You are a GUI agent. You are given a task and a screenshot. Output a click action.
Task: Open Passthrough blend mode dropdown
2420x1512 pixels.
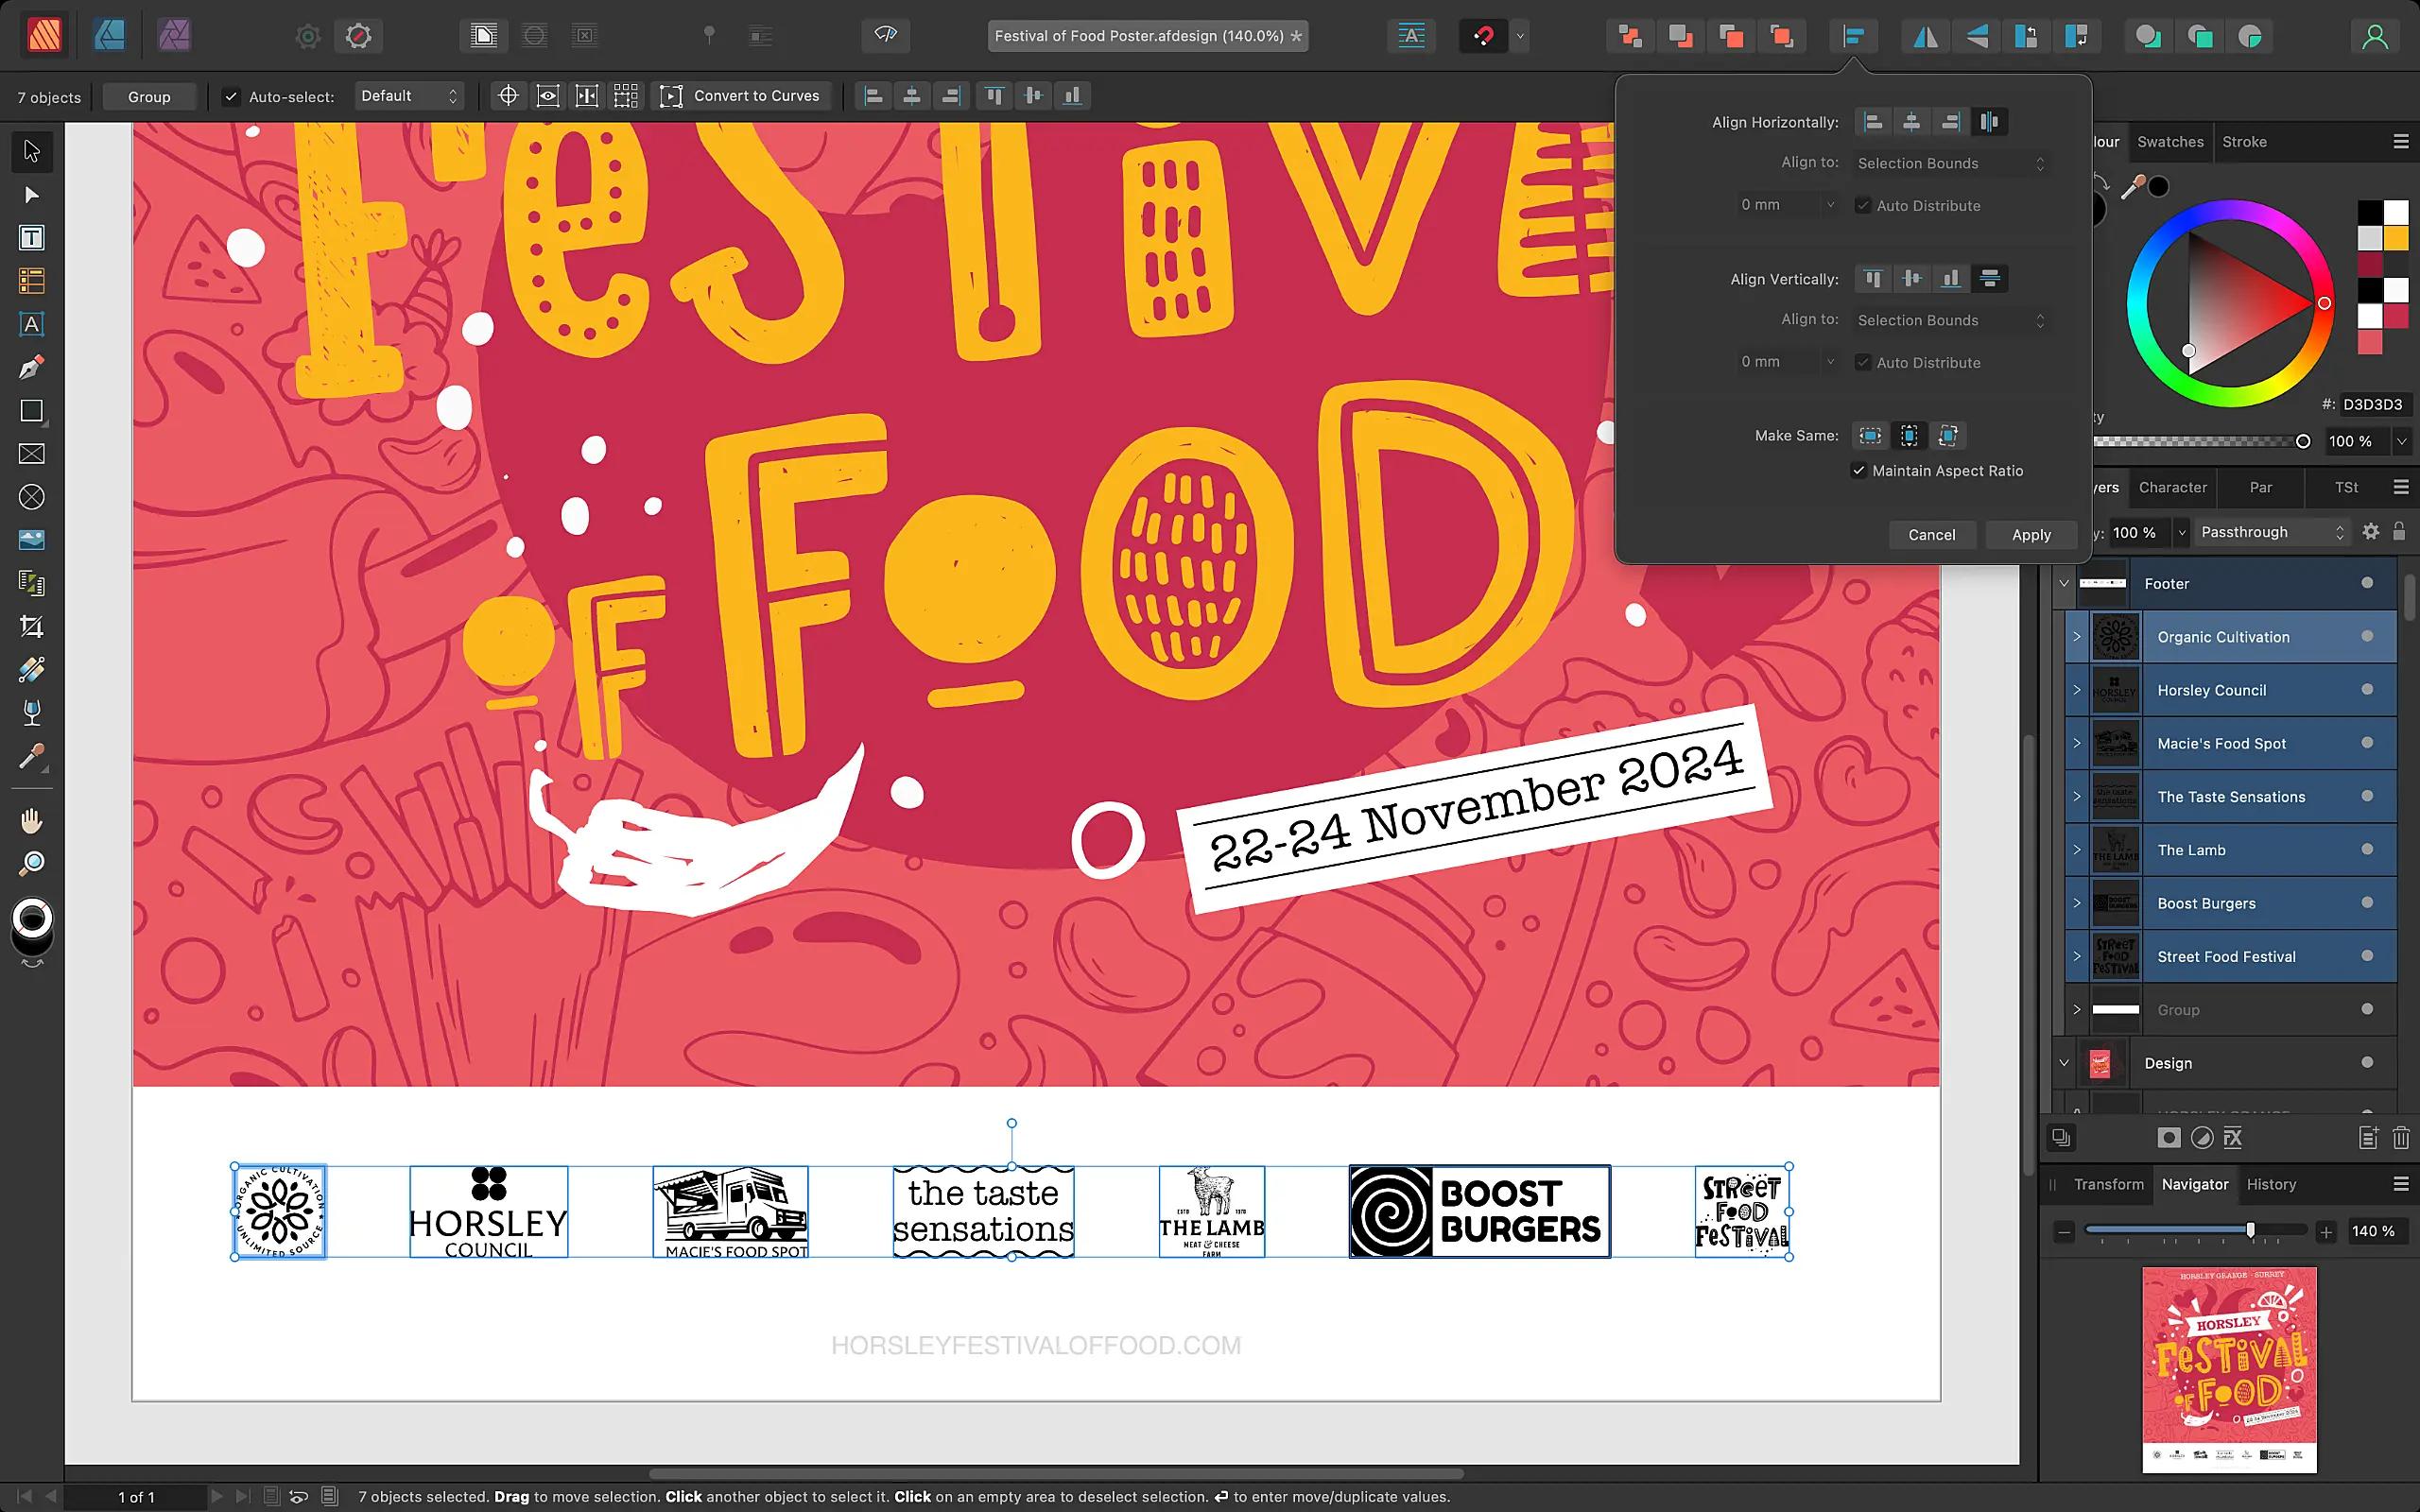click(x=2272, y=532)
